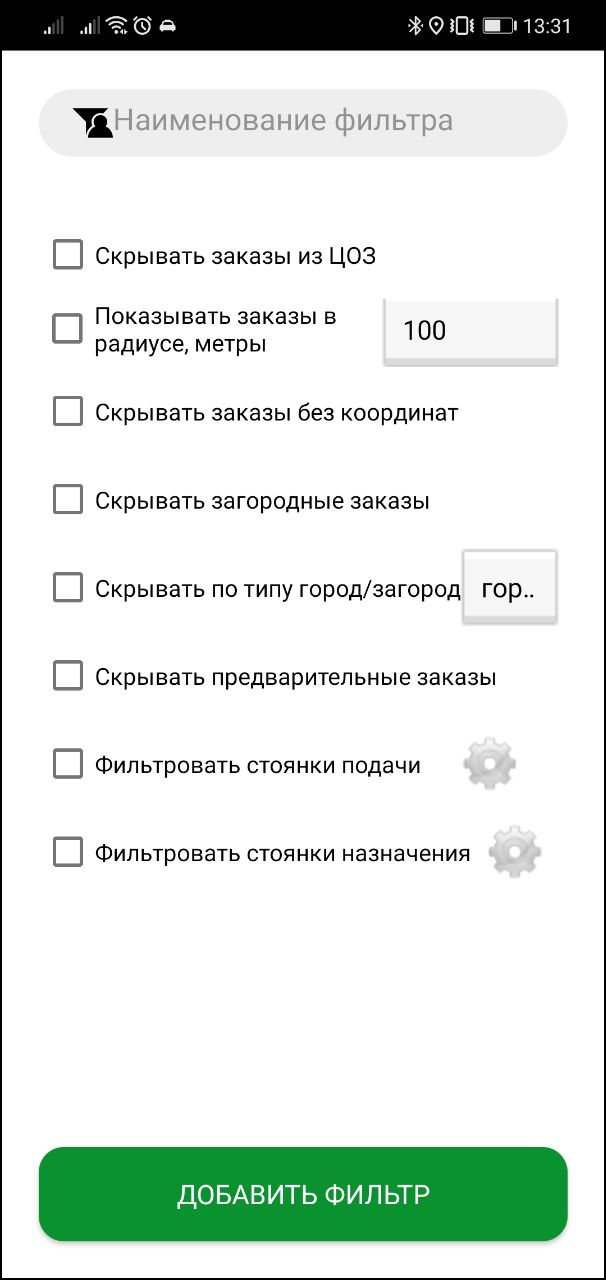Open settings gear for pickup stands filter

[489, 765]
